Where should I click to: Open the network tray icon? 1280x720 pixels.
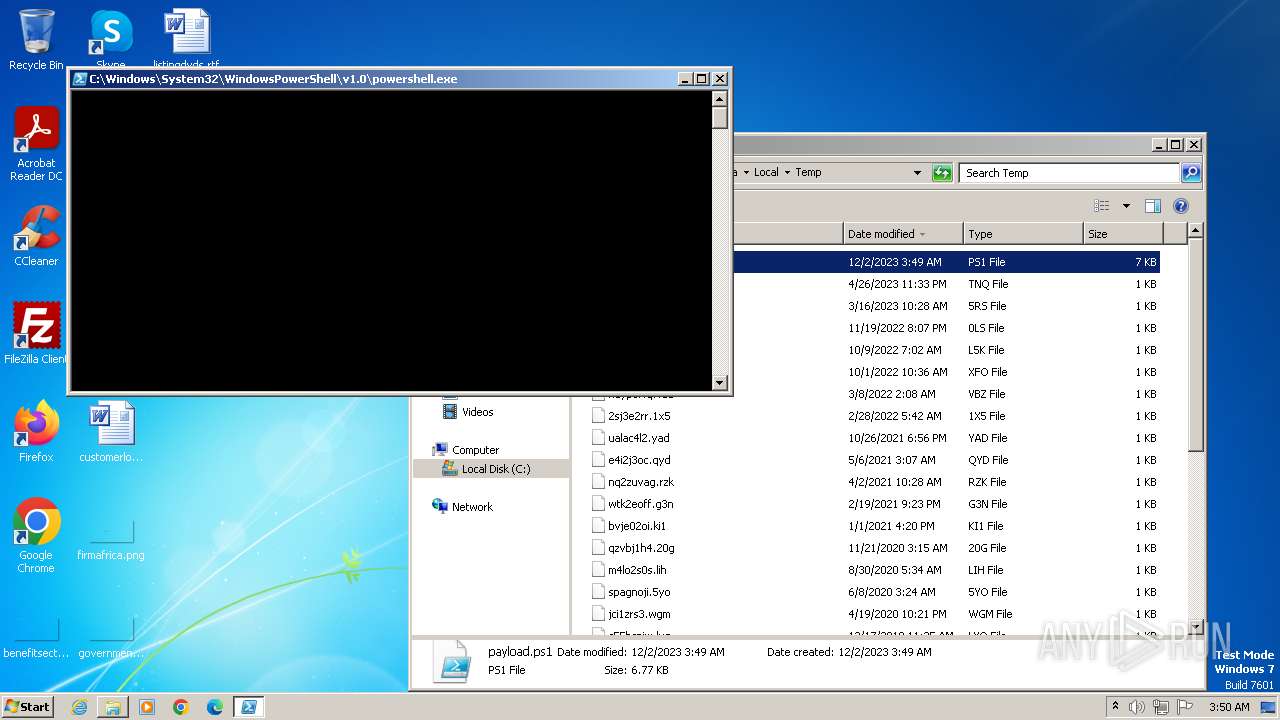click(x=1161, y=707)
